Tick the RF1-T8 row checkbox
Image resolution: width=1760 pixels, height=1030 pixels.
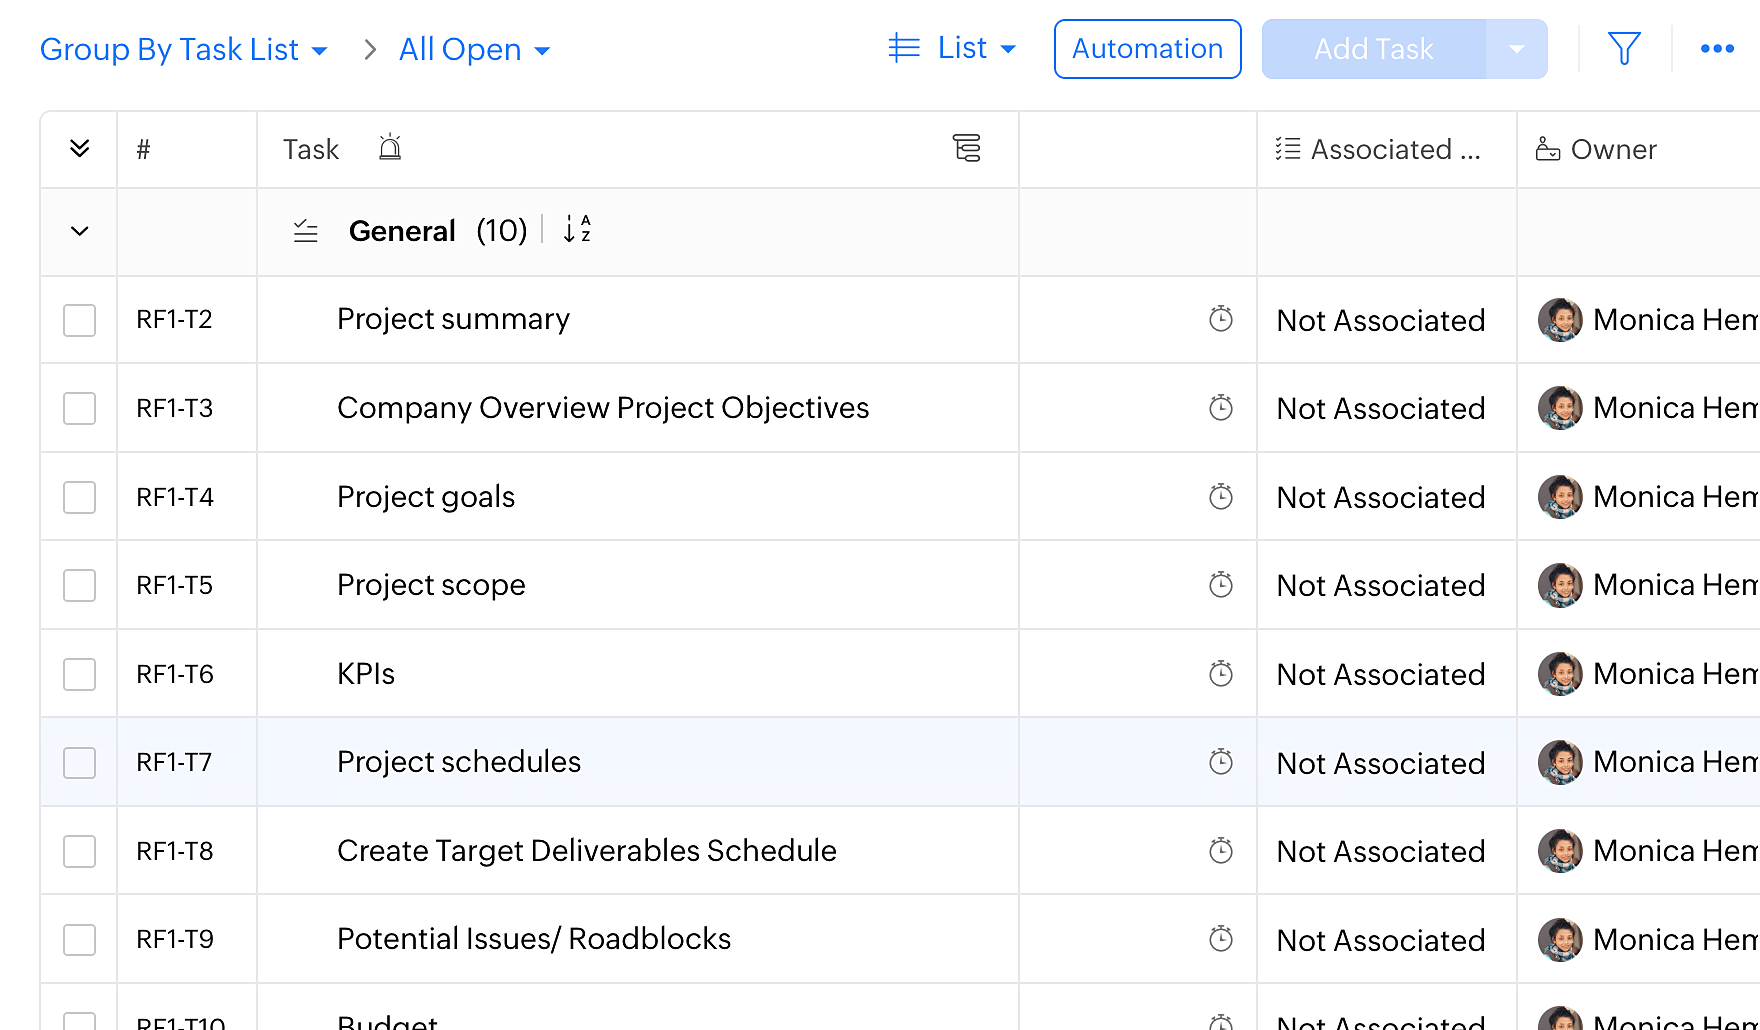coord(79,851)
